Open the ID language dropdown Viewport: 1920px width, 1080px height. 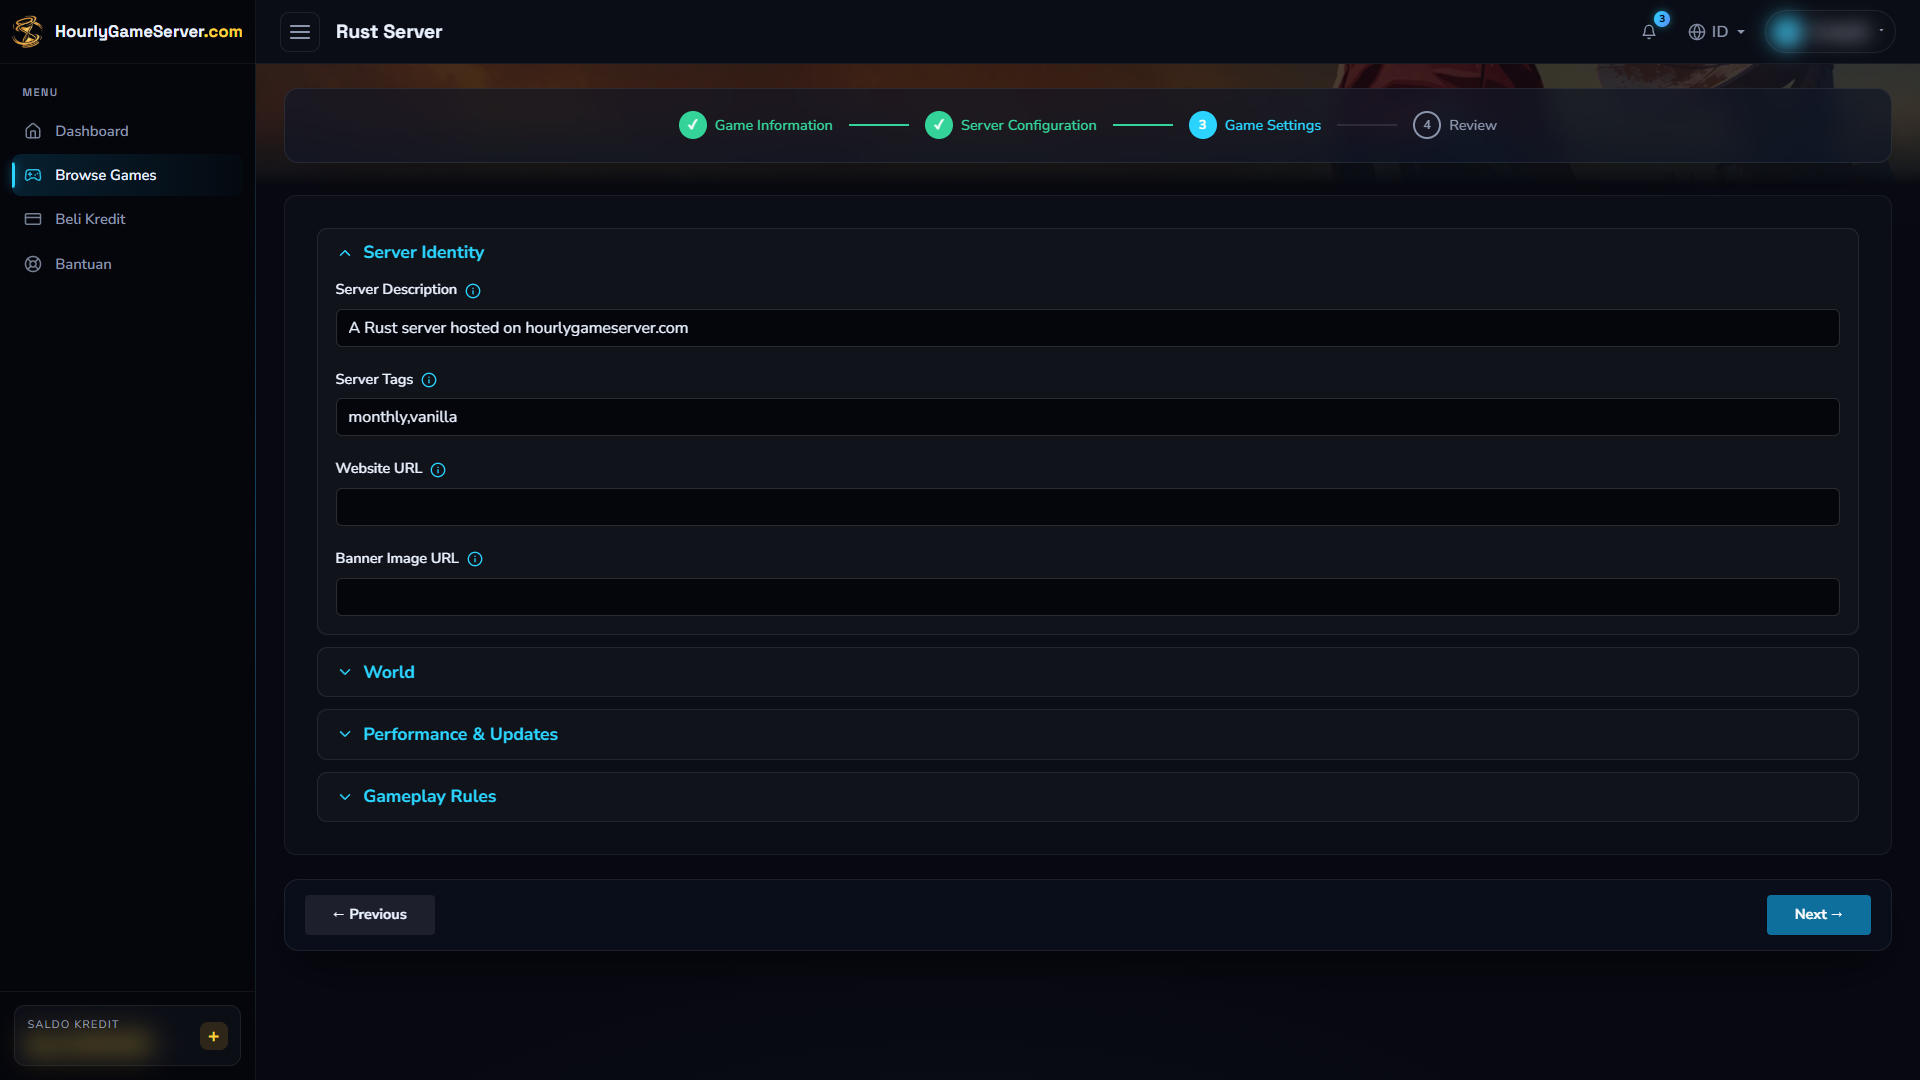pyautogui.click(x=1716, y=32)
